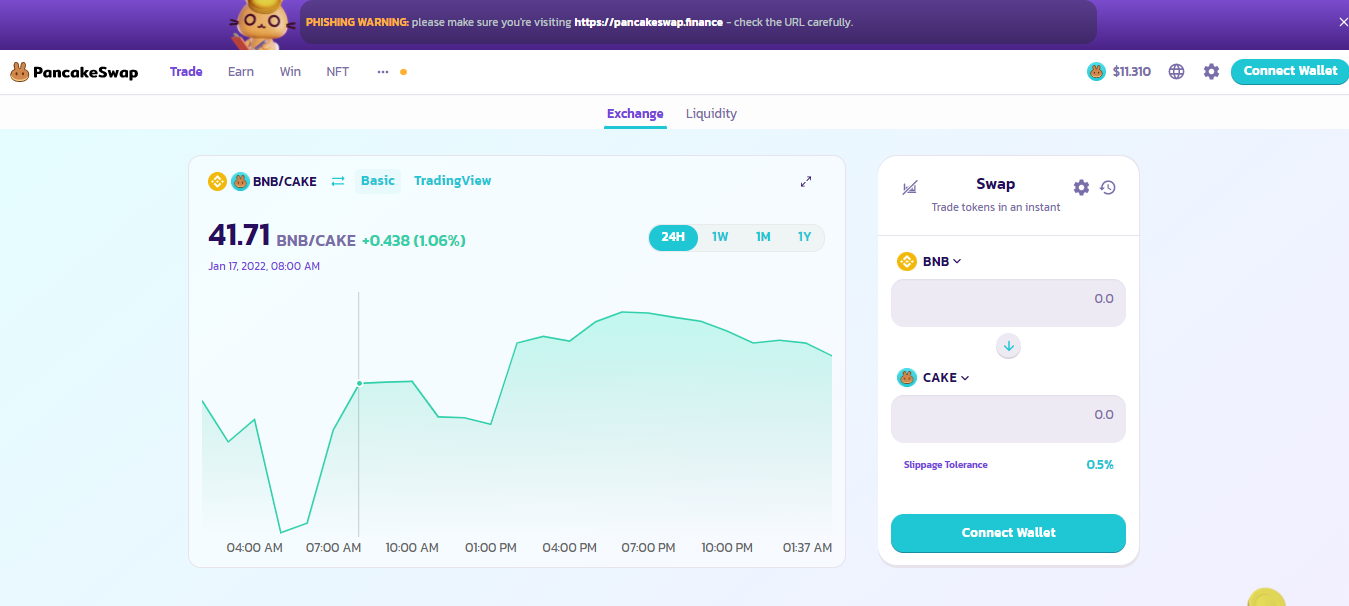Click the 01:00 PM axis label

(490, 548)
